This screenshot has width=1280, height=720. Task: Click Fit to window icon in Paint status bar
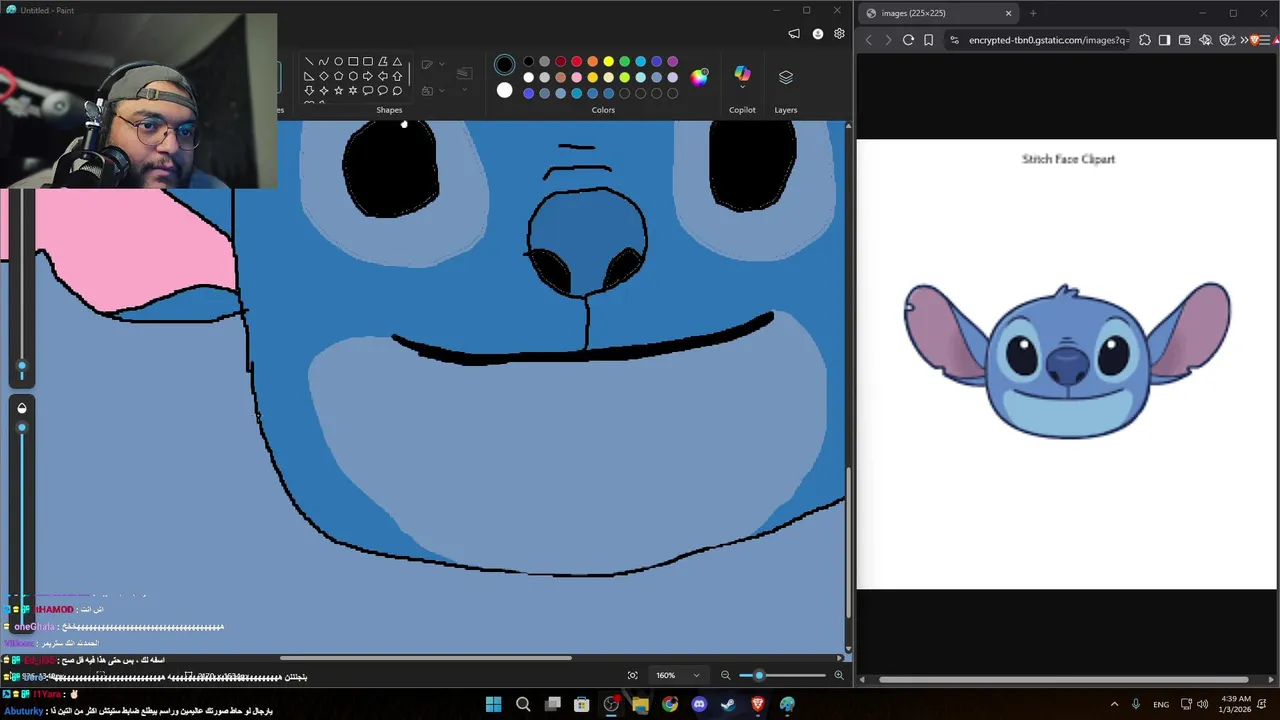pos(632,676)
